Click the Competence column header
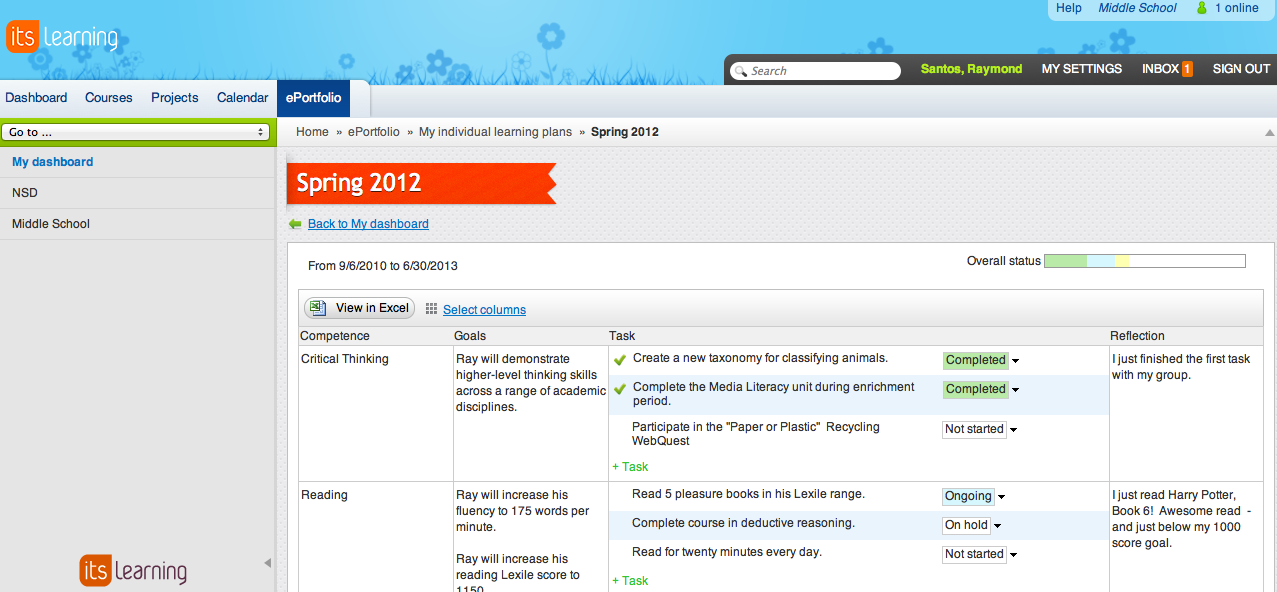The width and height of the screenshot is (1277, 592). tap(335, 336)
